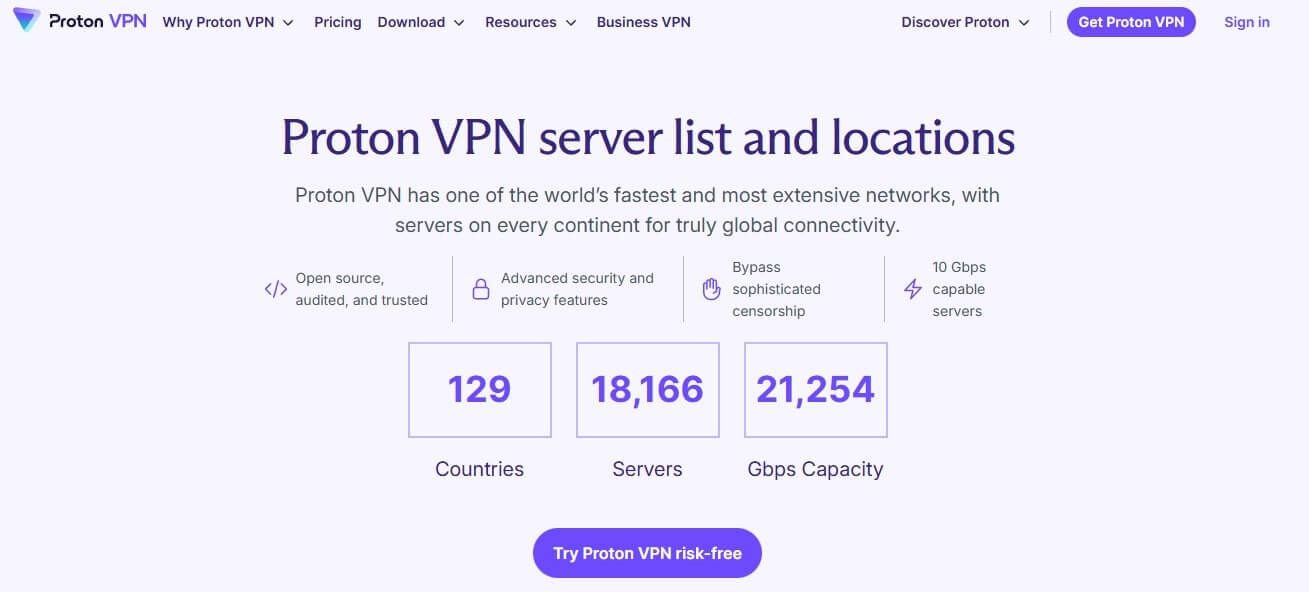Click the censorship bypass hand icon
The height and width of the screenshot is (592, 1309).
[x=711, y=288]
